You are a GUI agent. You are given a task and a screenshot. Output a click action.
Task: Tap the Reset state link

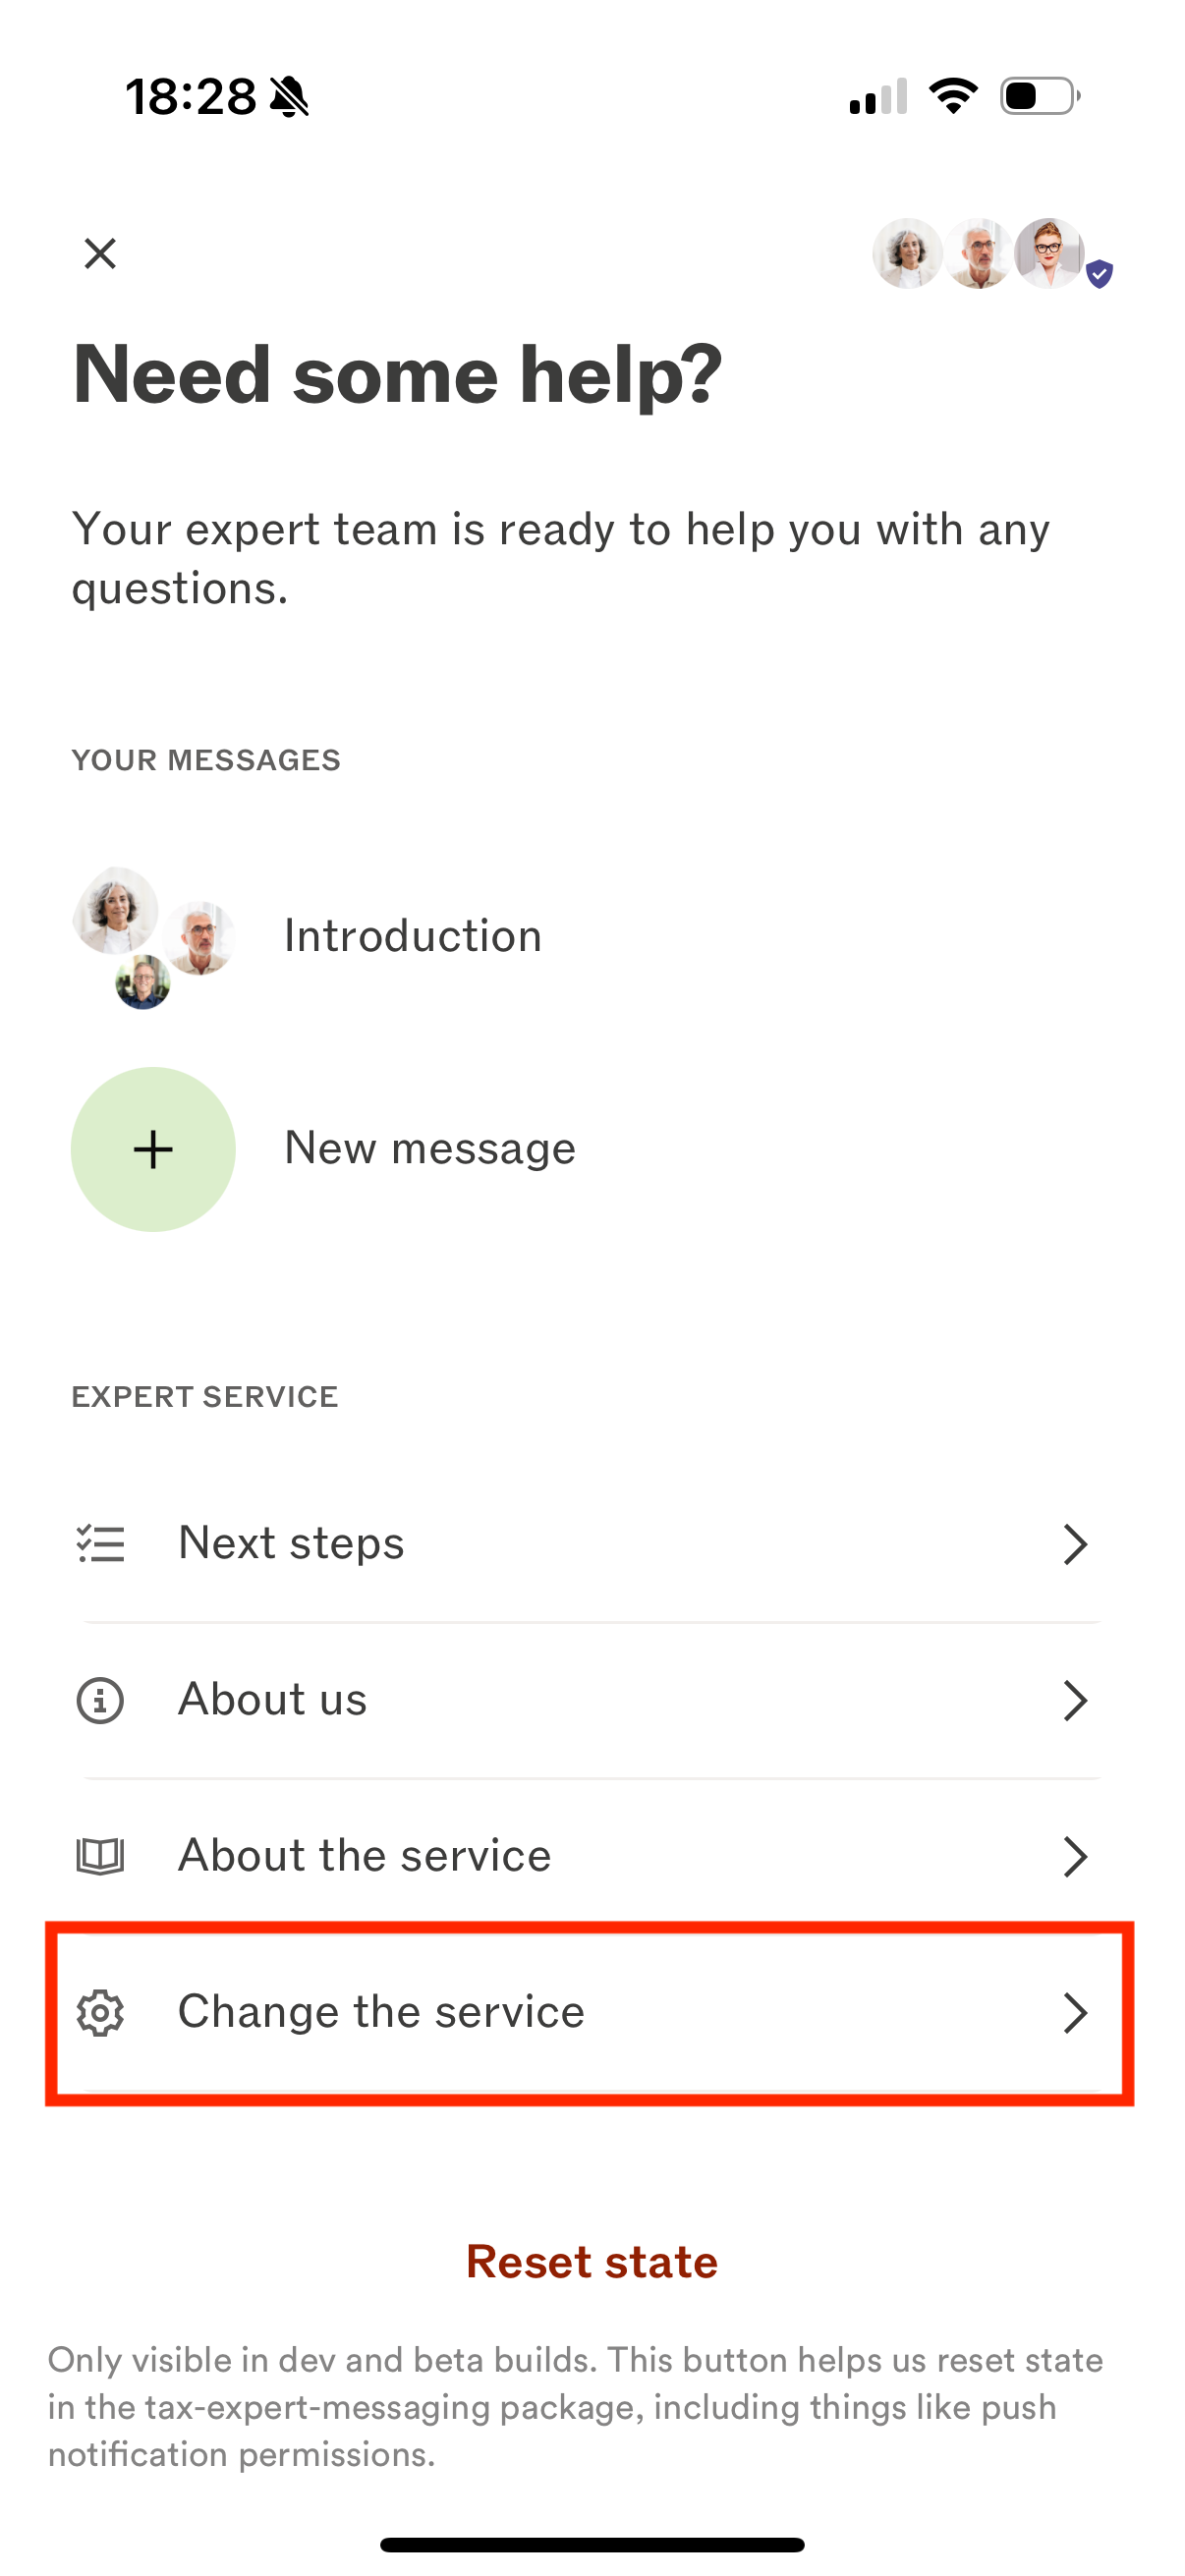592,2262
